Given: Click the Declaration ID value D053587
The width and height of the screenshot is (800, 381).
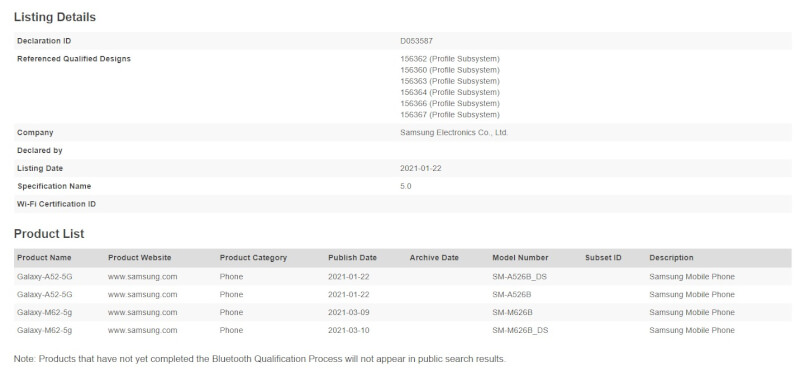Looking at the screenshot, I should pyautogui.click(x=416, y=41).
